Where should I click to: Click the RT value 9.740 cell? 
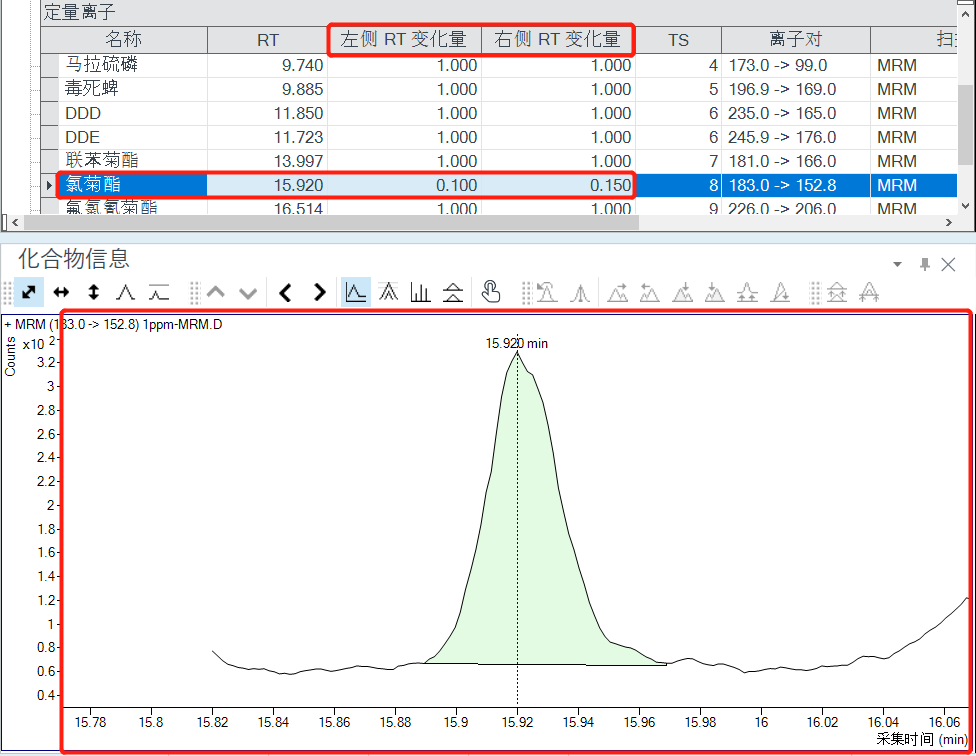click(x=268, y=65)
